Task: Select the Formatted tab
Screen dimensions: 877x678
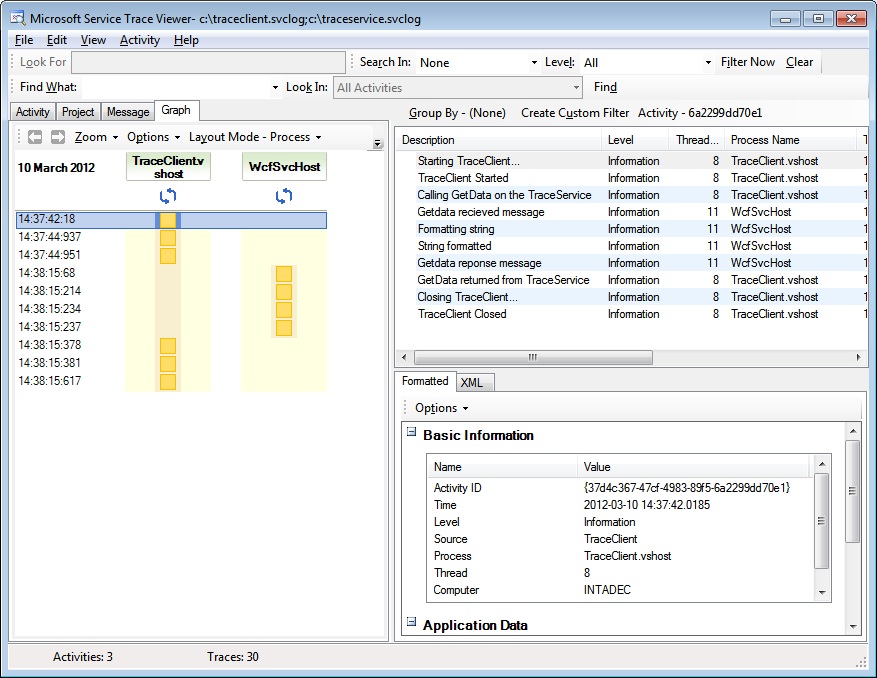Action: tap(425, 381)
